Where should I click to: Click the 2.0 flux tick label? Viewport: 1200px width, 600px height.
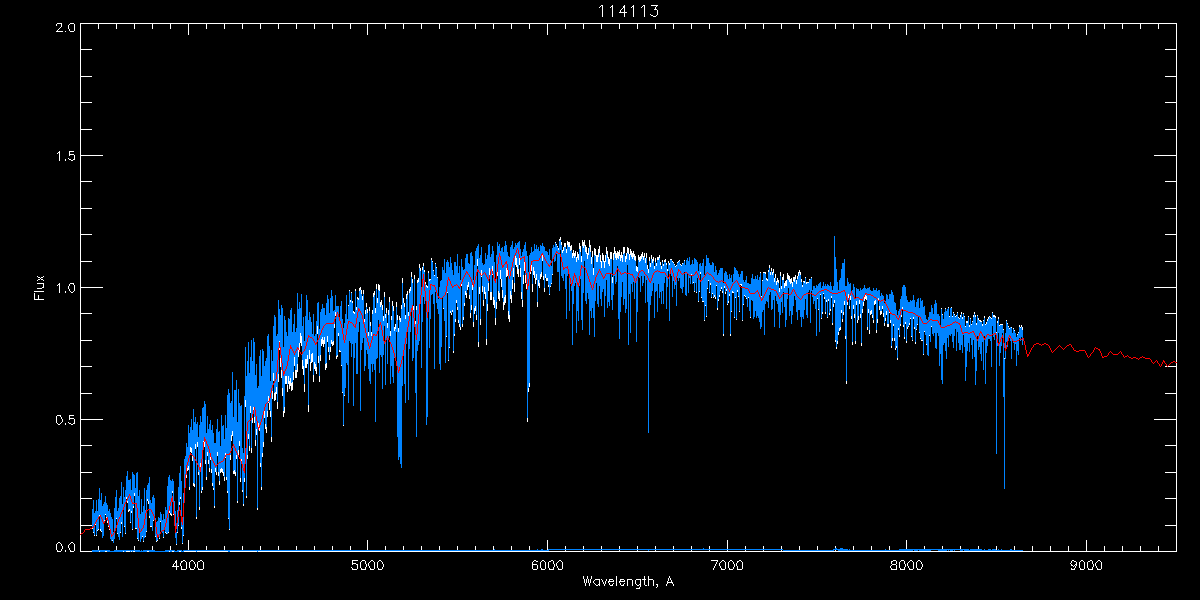click(x=65, y=27)
